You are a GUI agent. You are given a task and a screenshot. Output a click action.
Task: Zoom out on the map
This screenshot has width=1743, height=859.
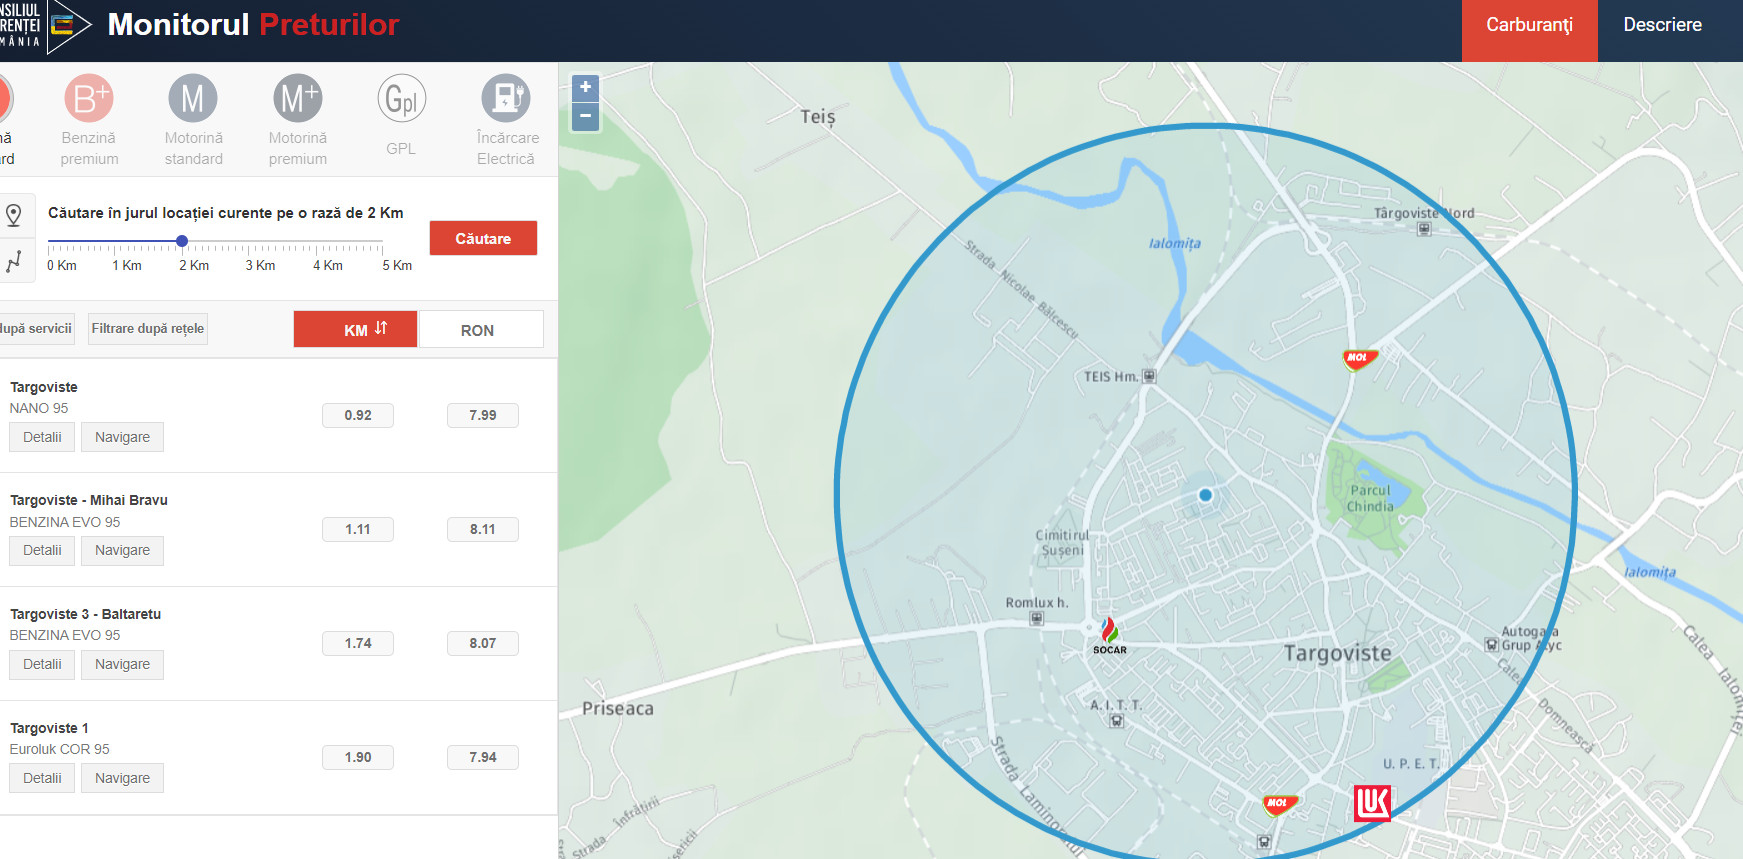[585, 117]
